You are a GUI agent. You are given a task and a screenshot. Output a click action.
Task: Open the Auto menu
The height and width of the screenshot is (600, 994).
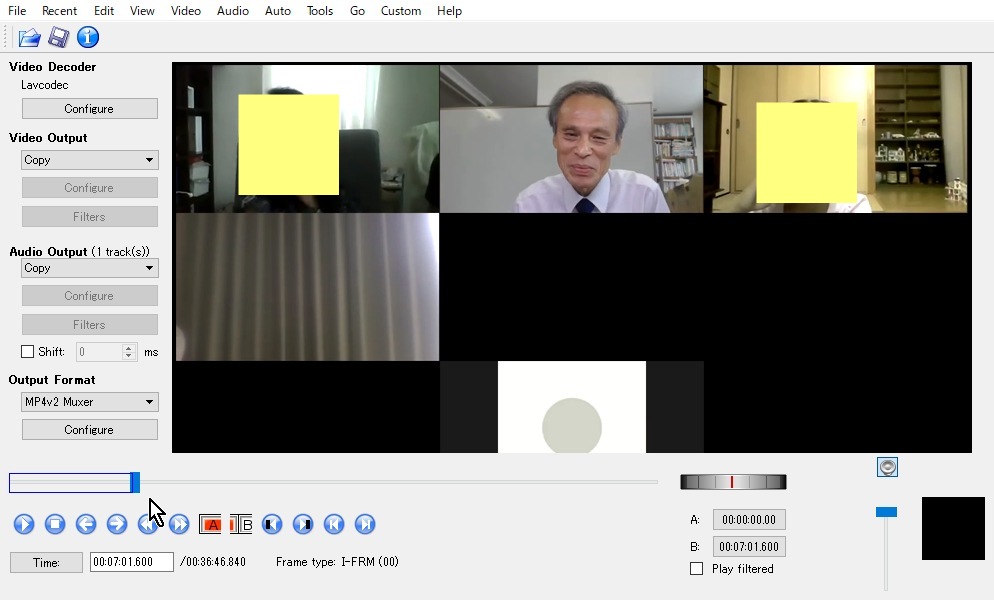point(278,11)
